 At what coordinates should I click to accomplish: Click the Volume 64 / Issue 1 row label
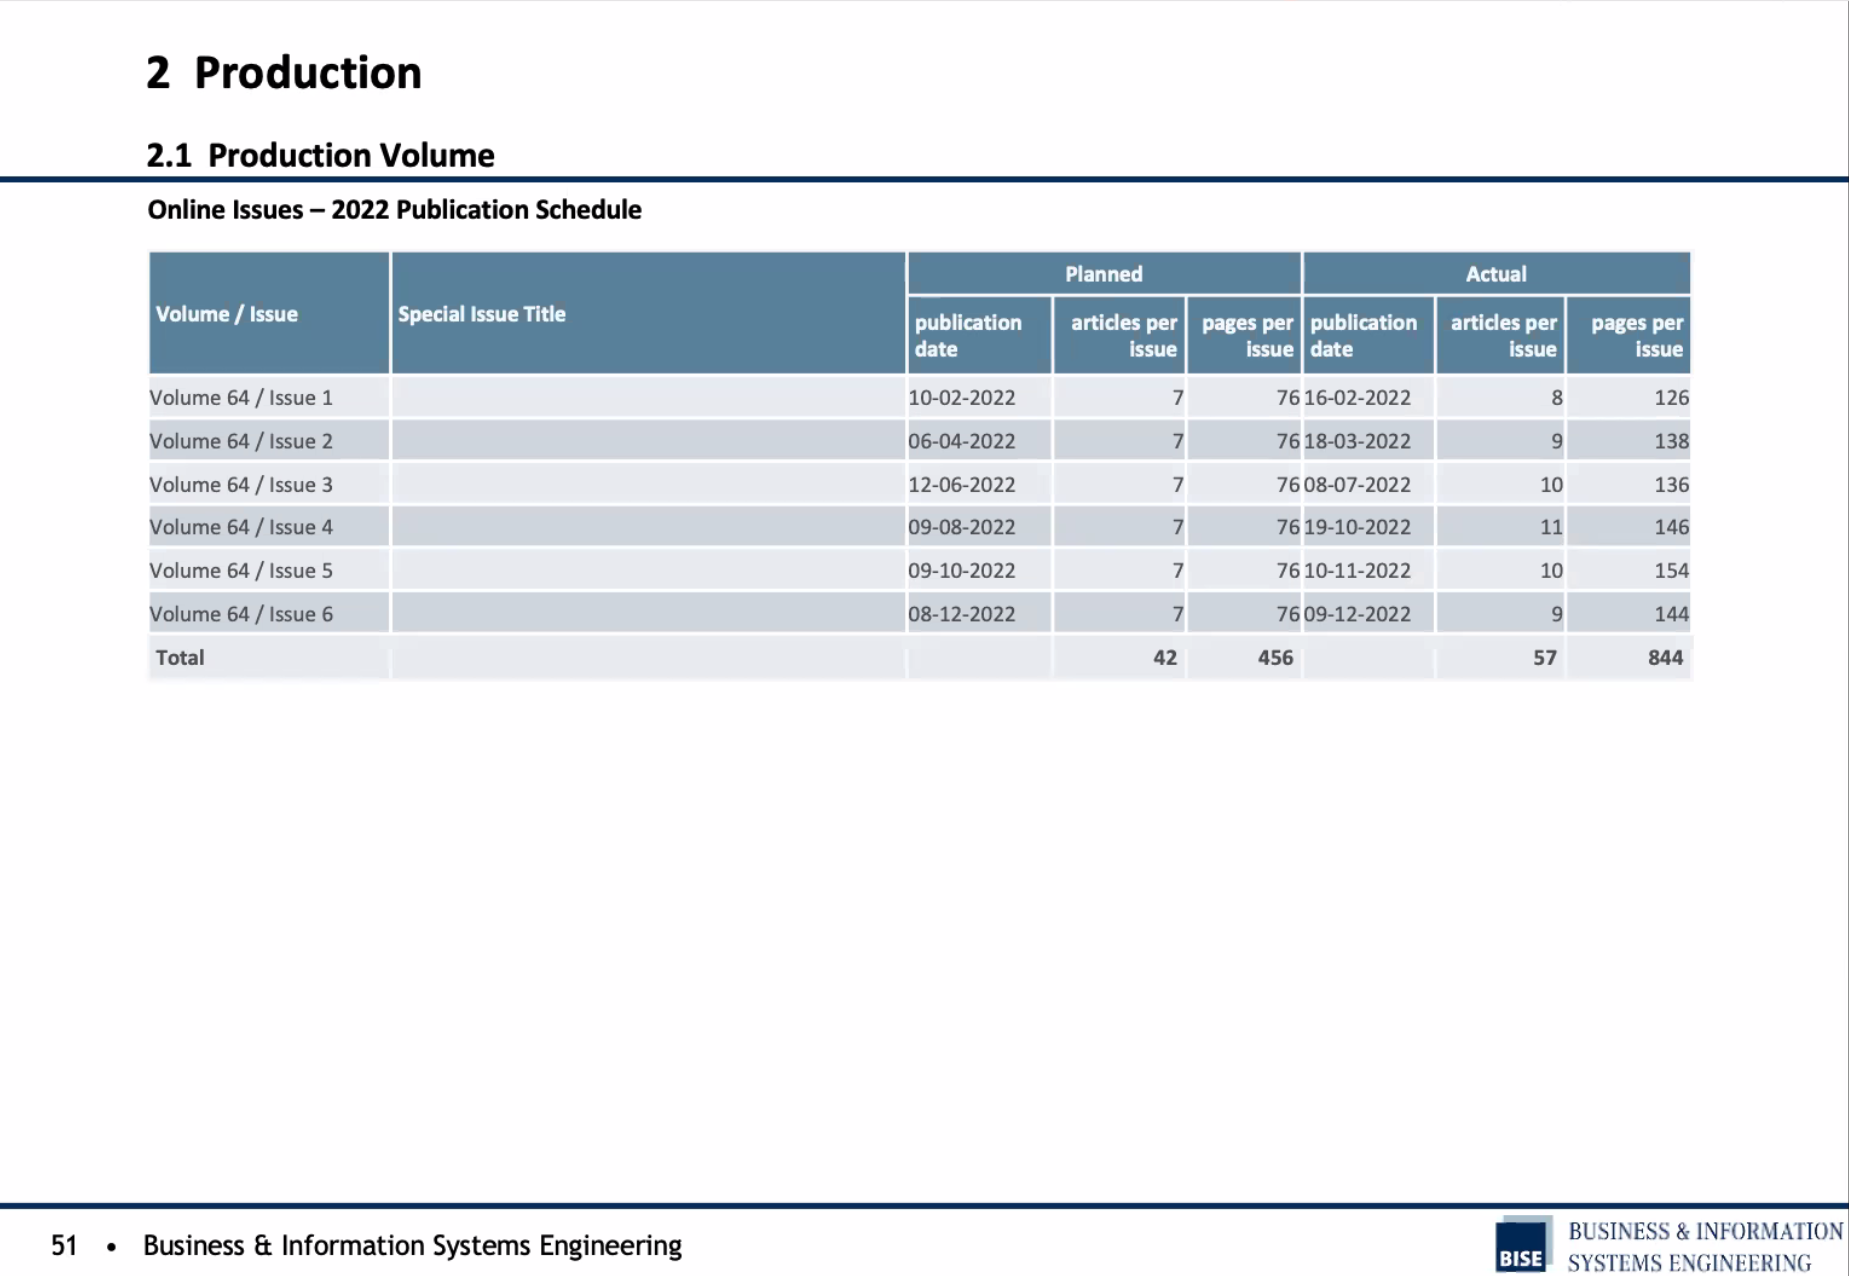[x=241, y=398]
